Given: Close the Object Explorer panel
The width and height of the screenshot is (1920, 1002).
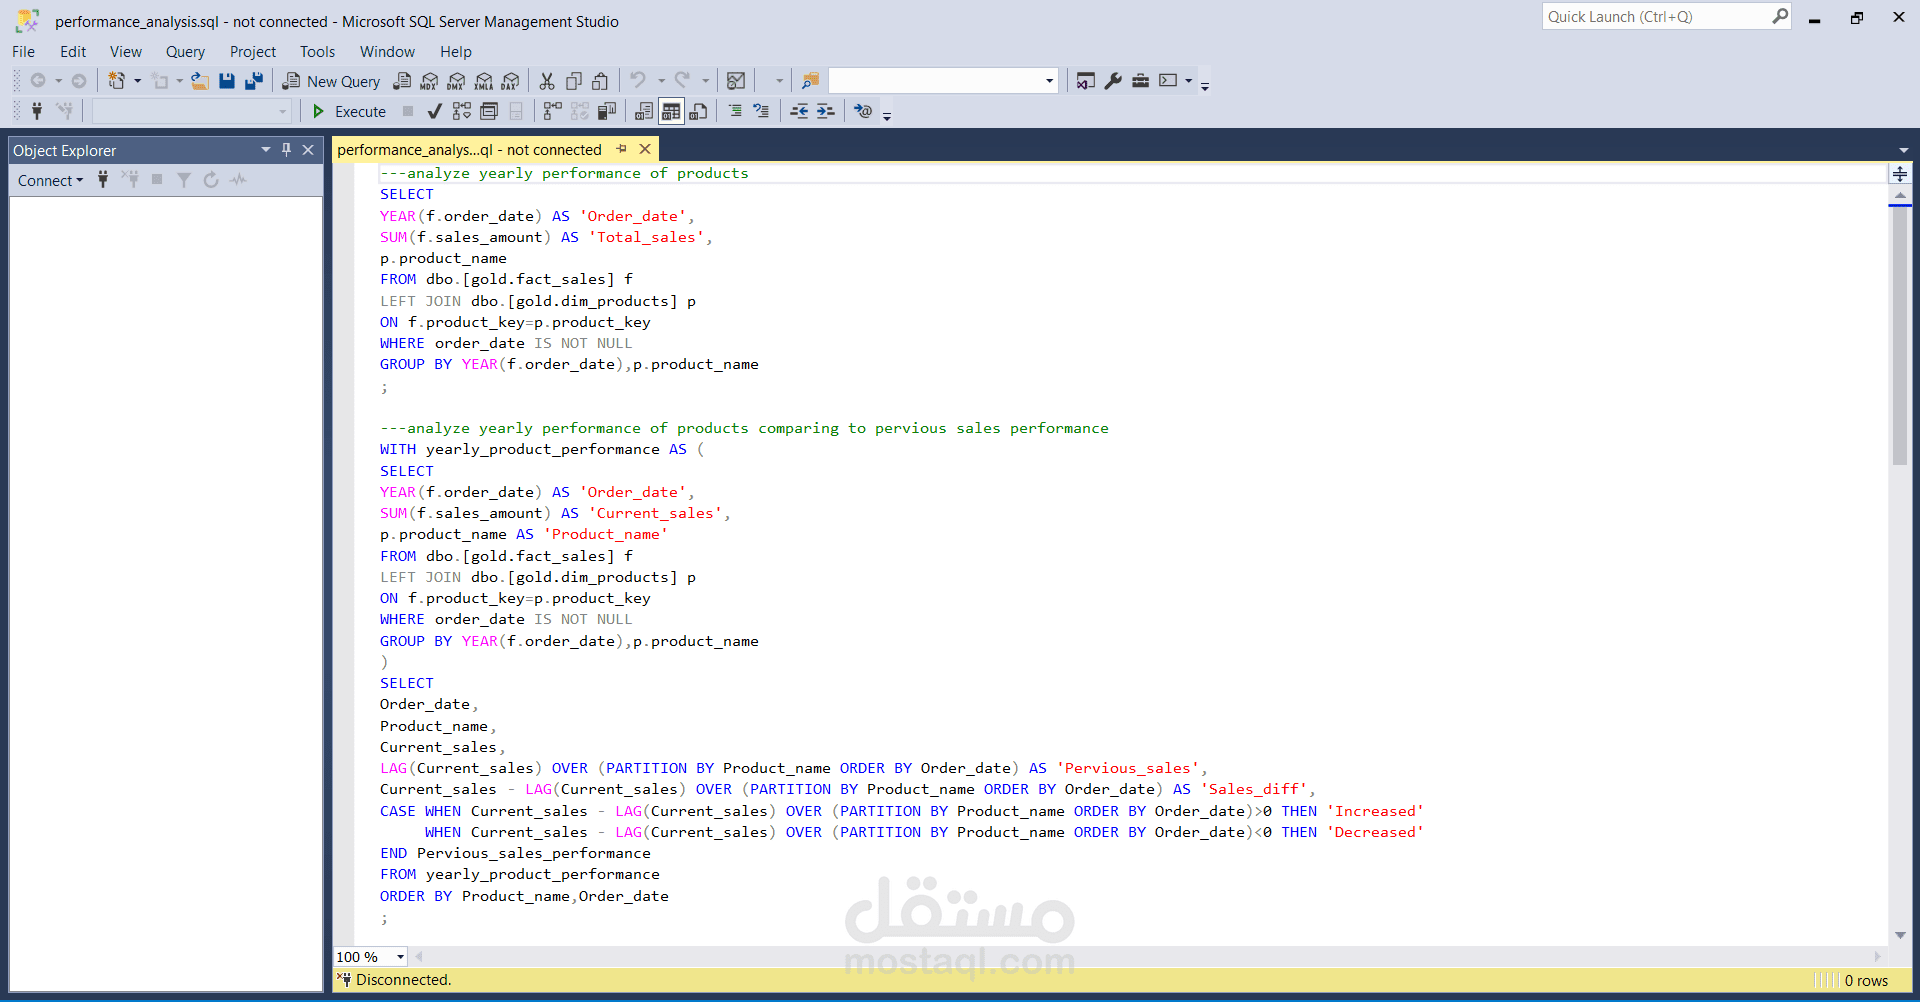Looking at the screenshot, I should pos(308,150).
